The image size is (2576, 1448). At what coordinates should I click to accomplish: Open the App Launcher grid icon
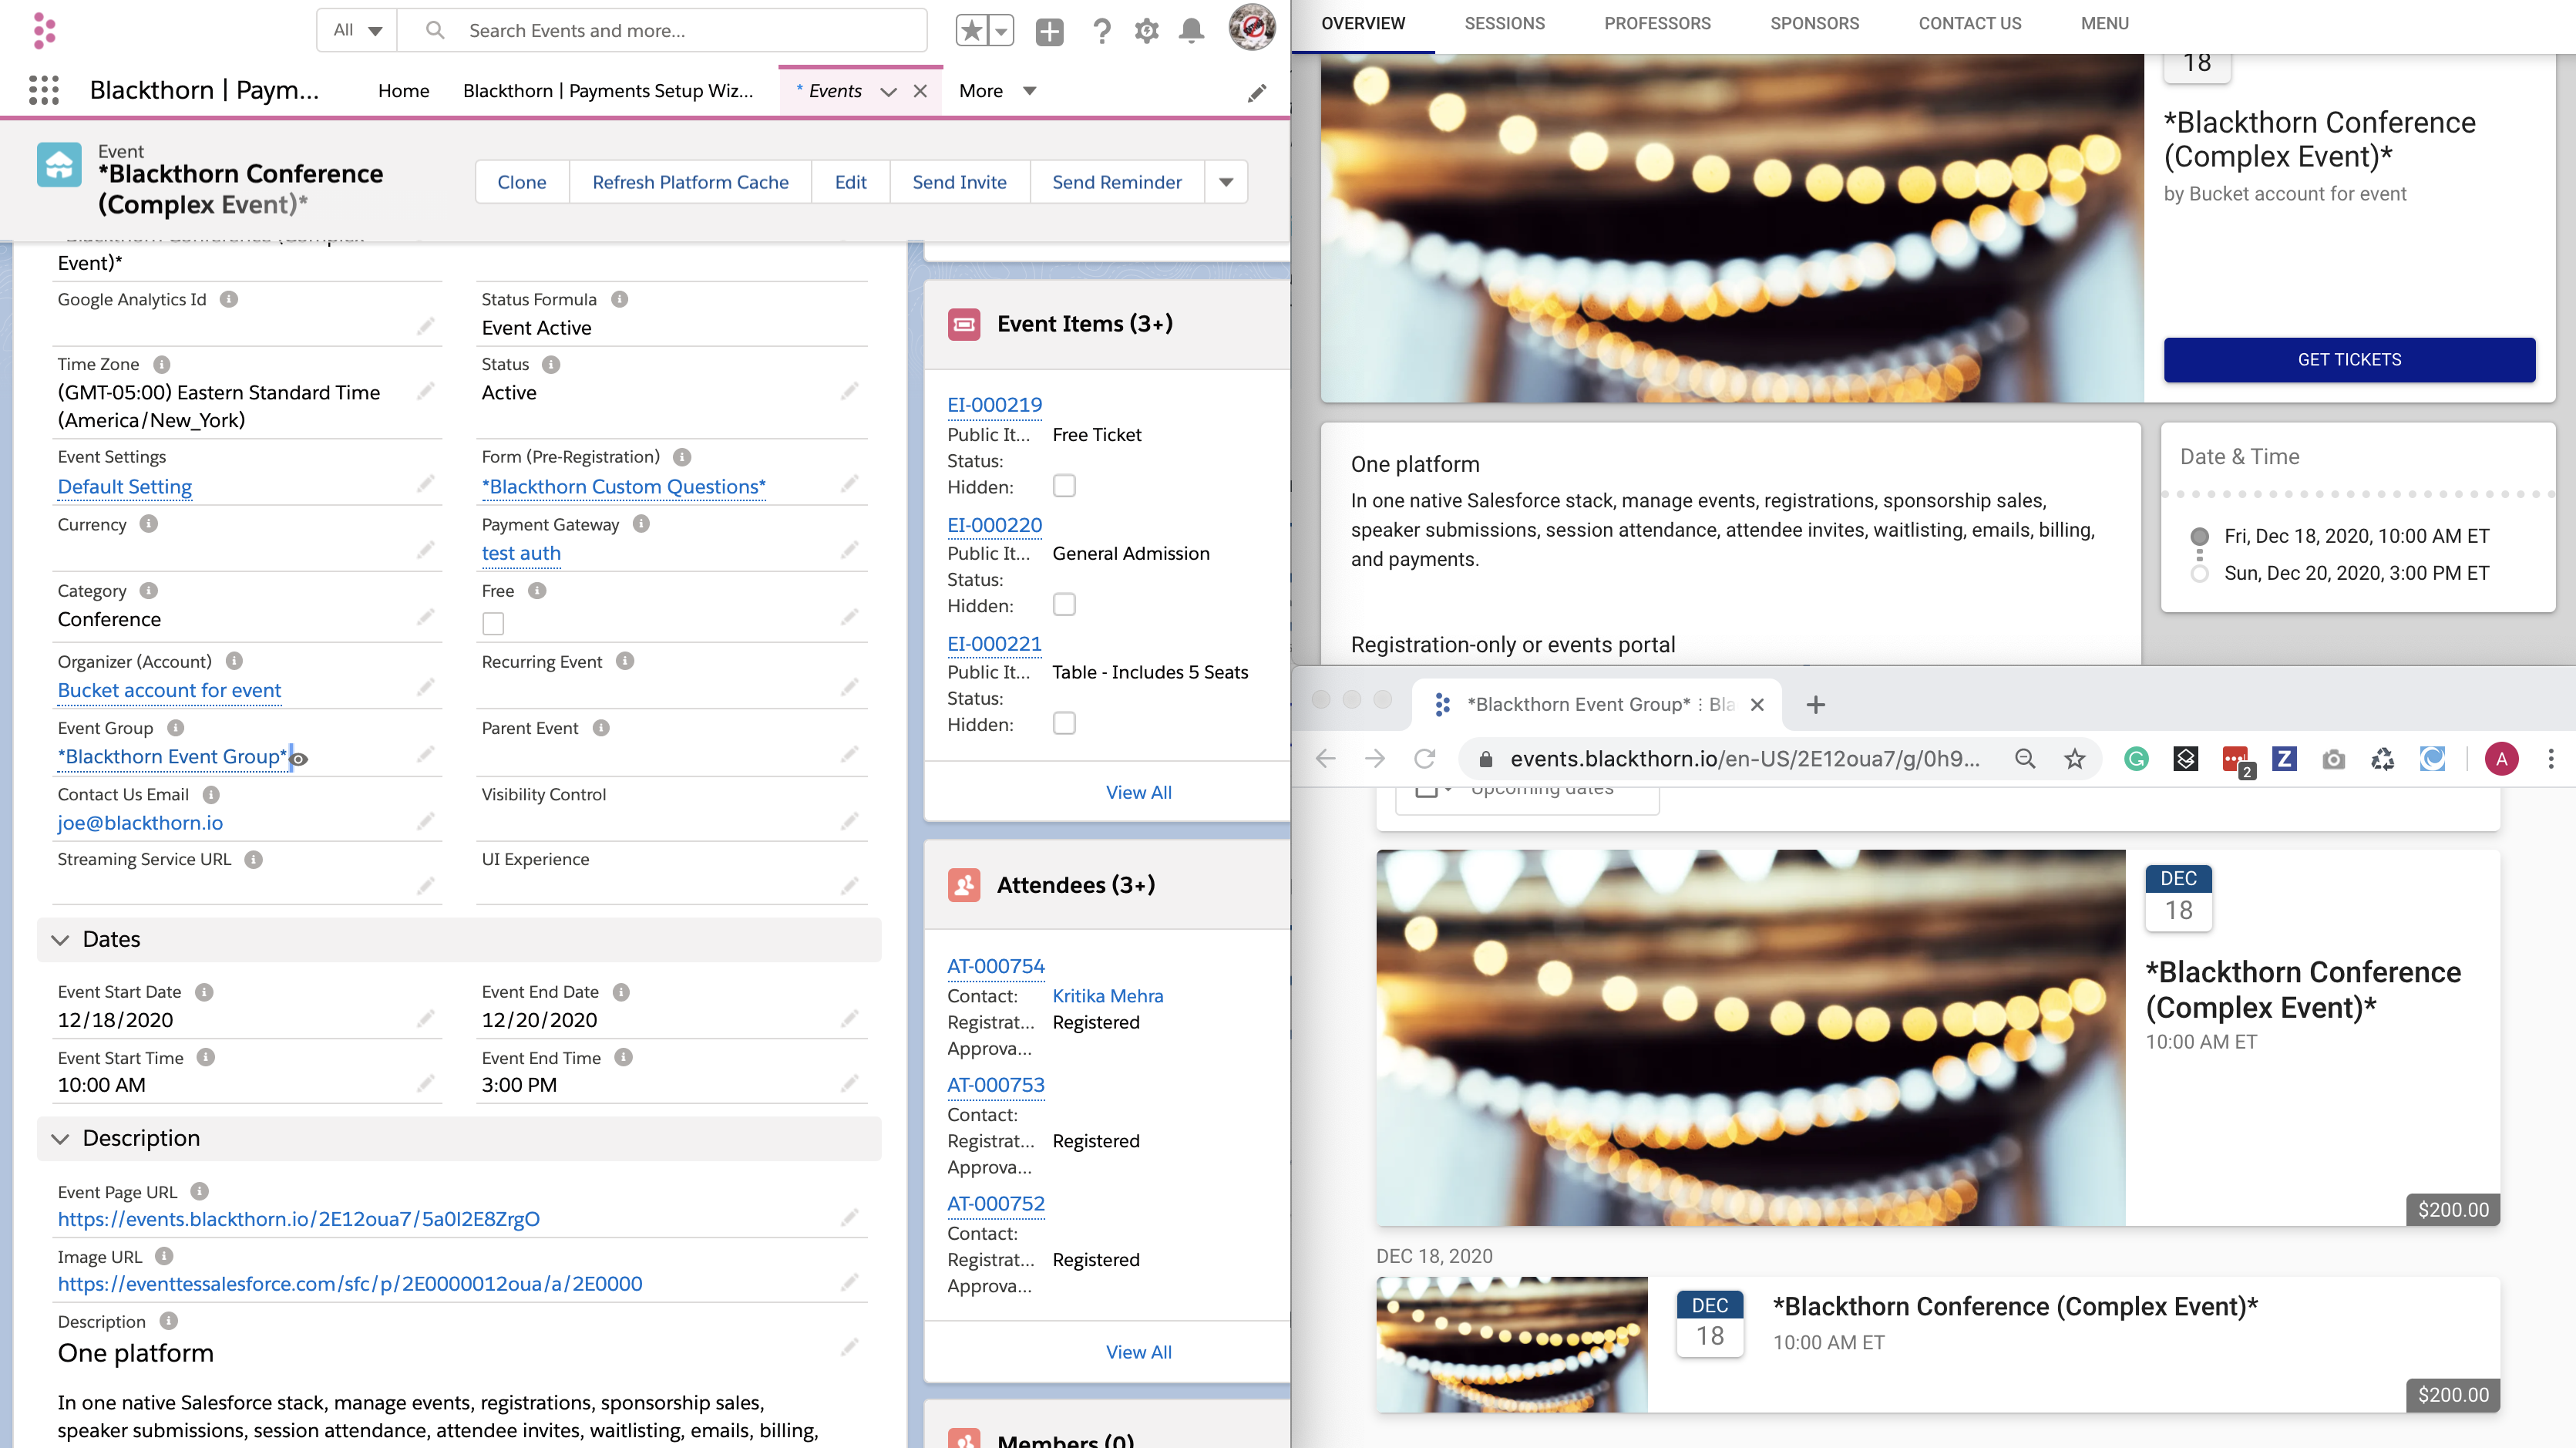pyautogui.click(x=44, y=90)
